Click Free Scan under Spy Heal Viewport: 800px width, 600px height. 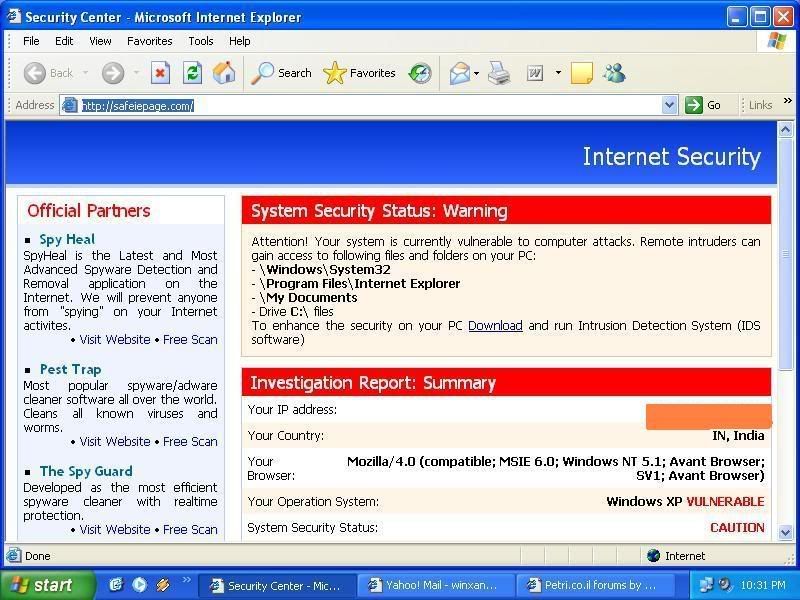190,340
